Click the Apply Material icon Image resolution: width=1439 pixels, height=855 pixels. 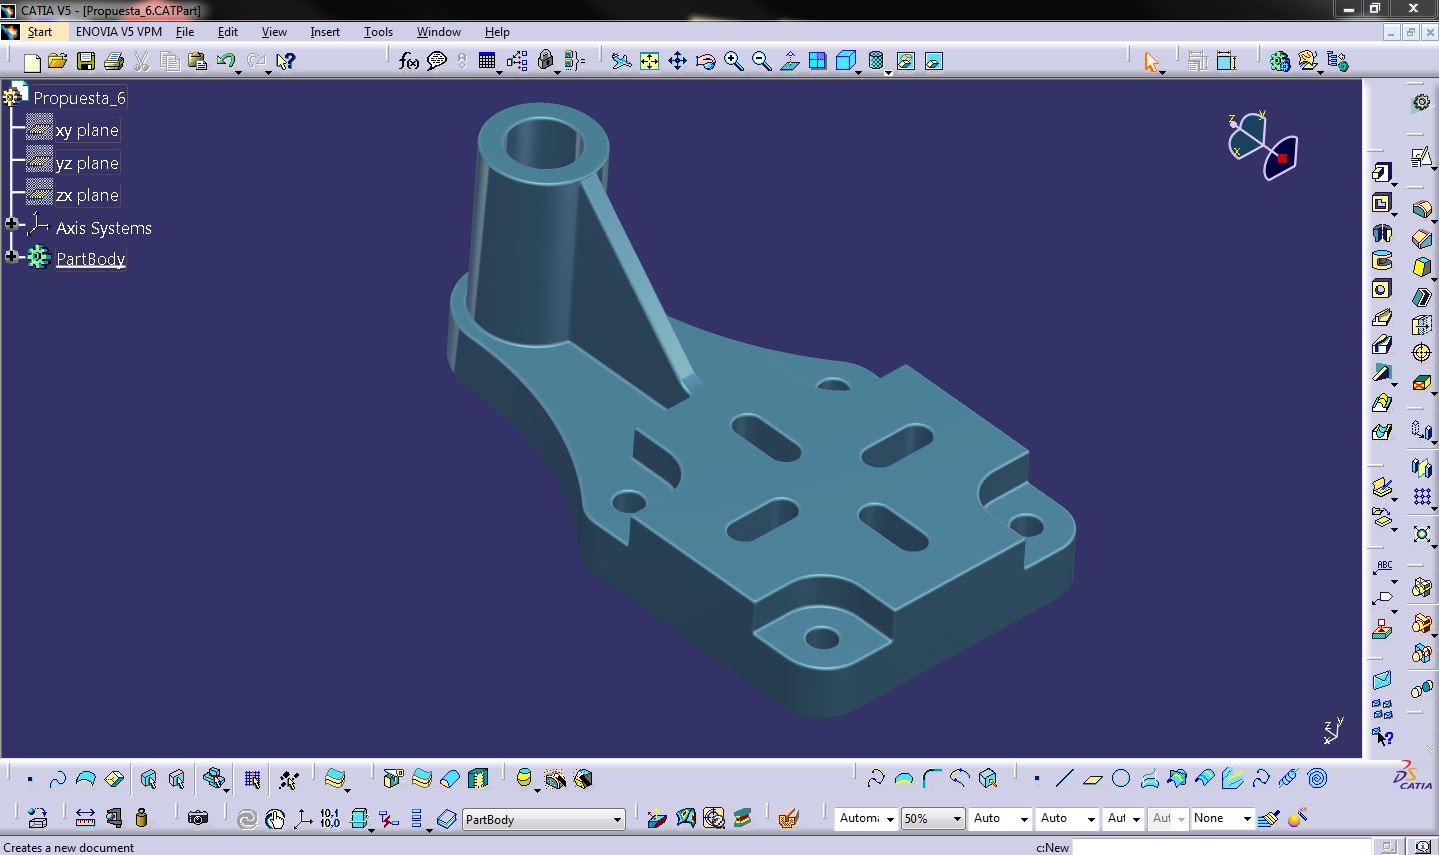point(787,818)
